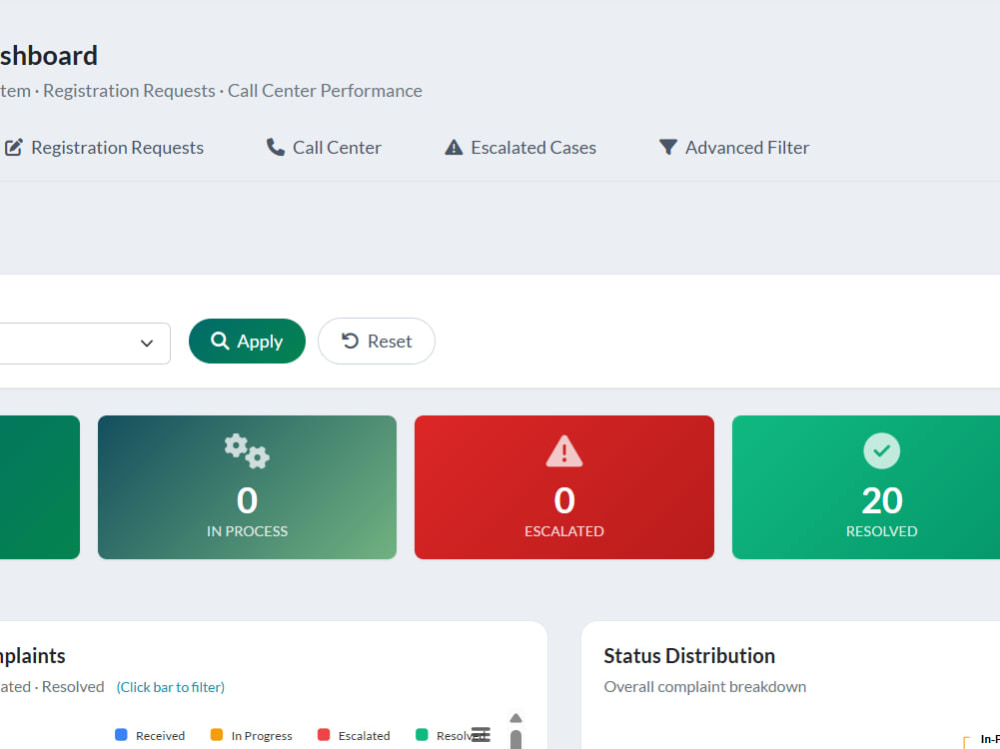
Task: Click the orange In Progress color swatch
Action: (x=217, y=735)
